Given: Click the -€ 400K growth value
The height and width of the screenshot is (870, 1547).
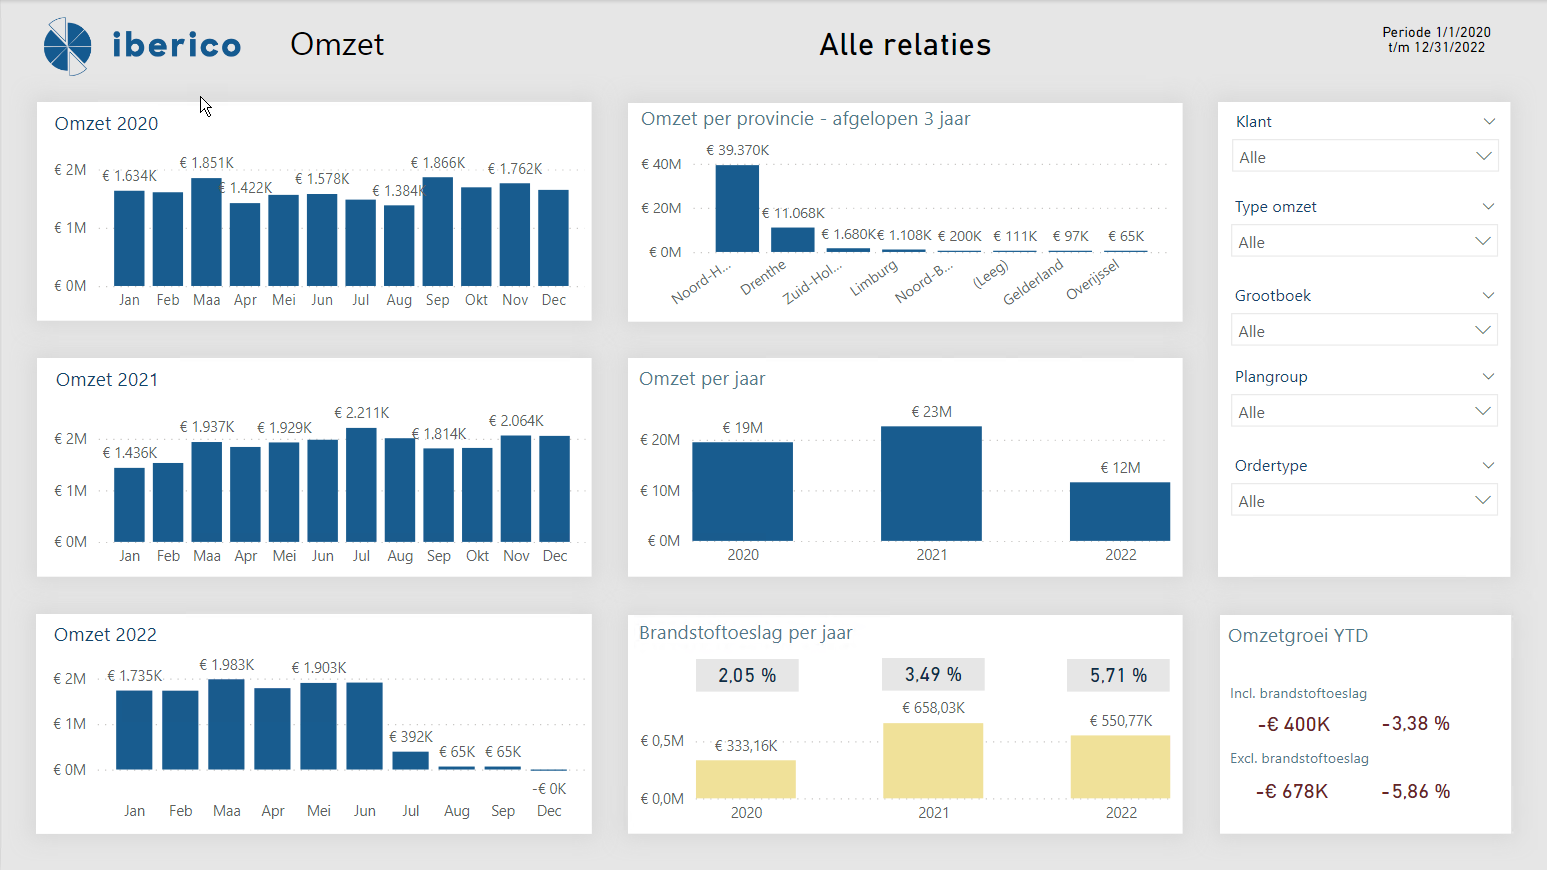Looking at the screenshot, I should point(1294,724).
